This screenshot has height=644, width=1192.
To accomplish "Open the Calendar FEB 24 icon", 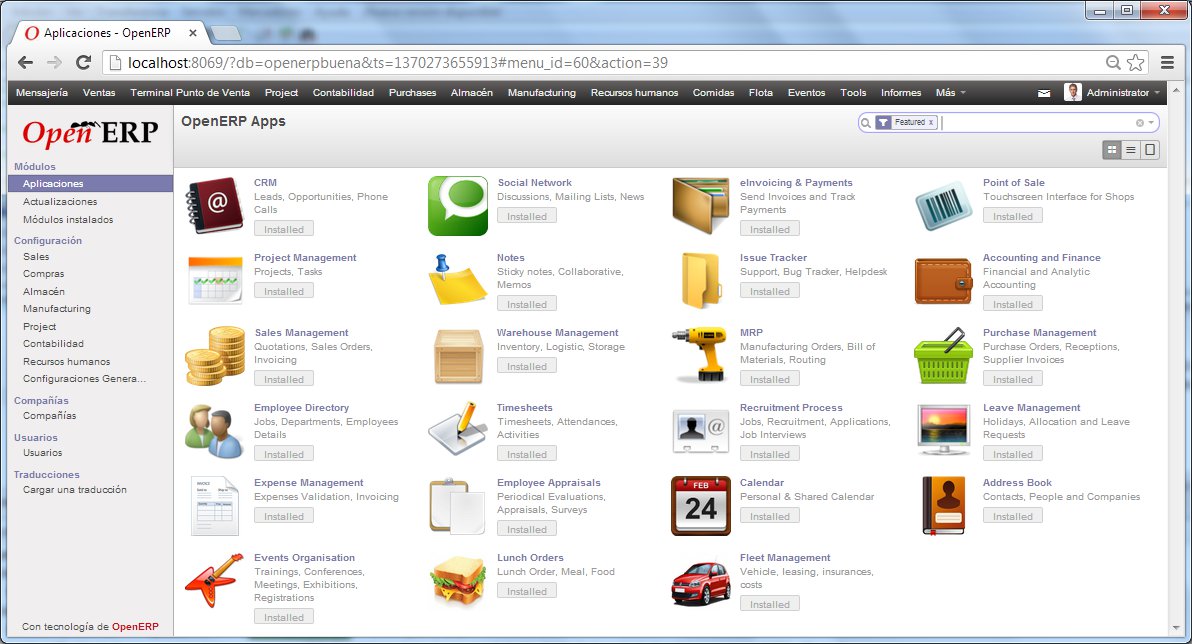I will (x=701, y=506).
